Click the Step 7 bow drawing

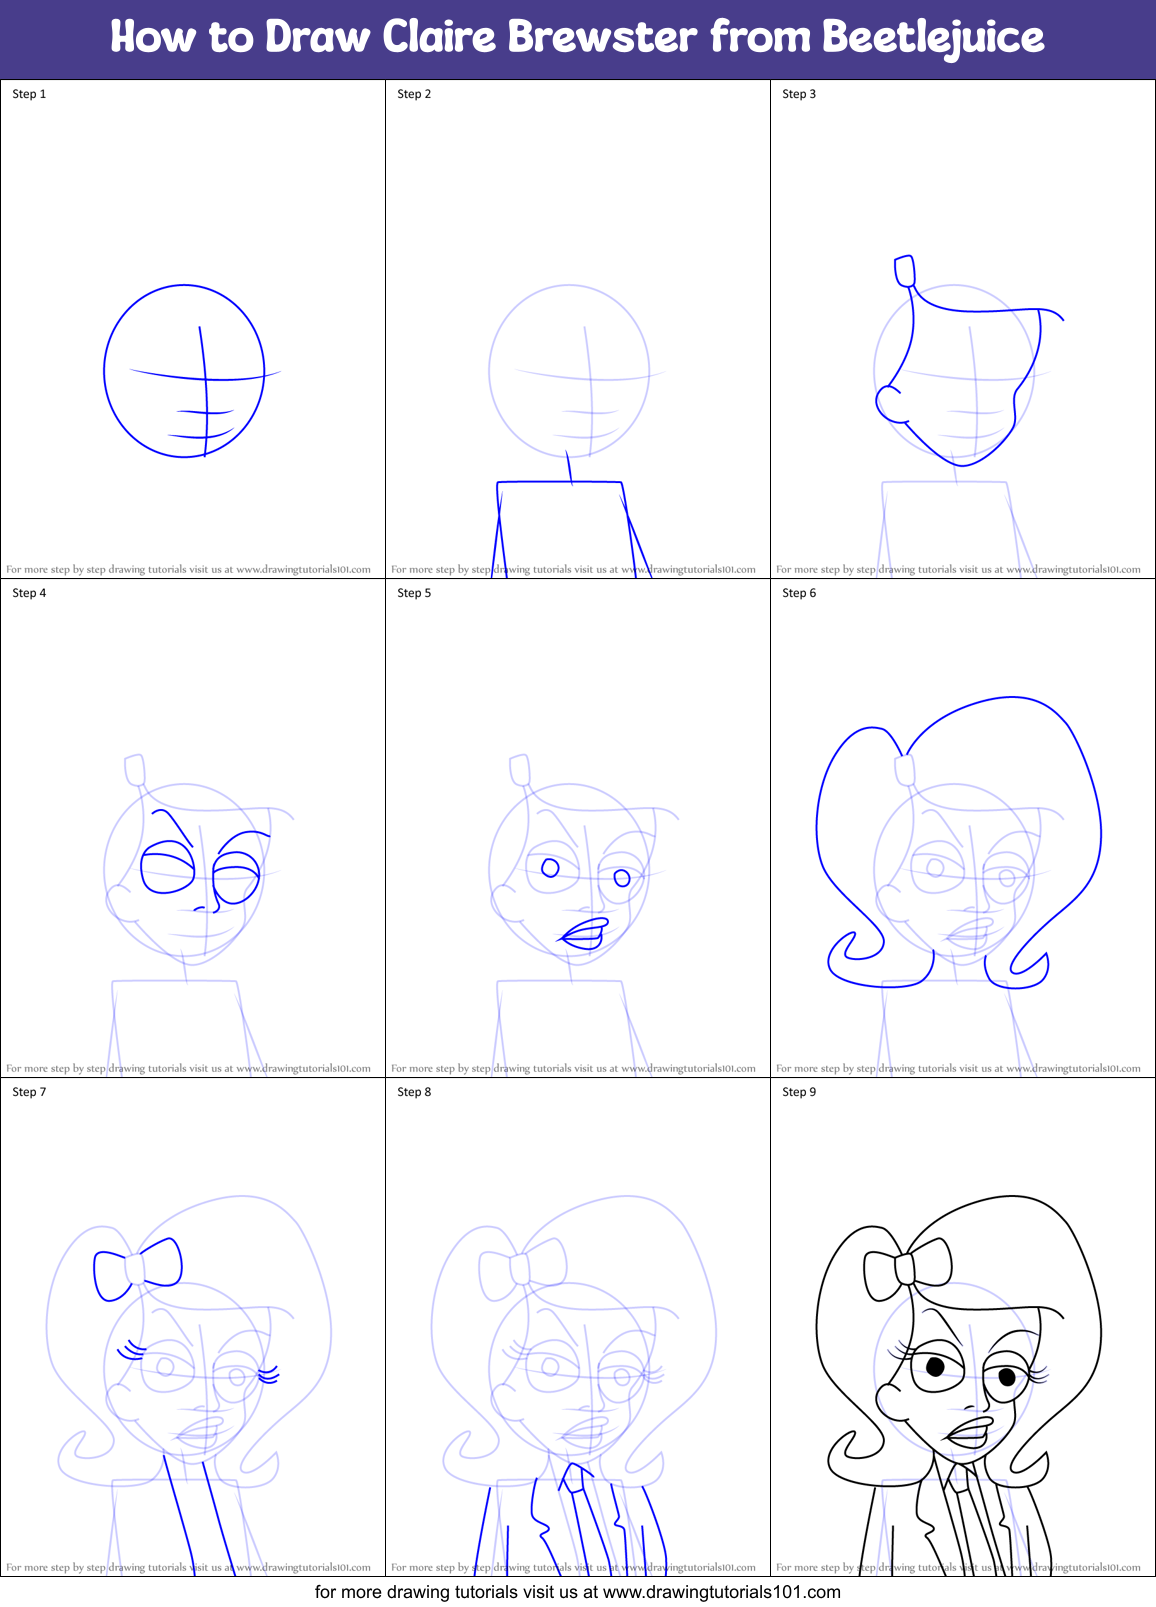(138, 1269)
